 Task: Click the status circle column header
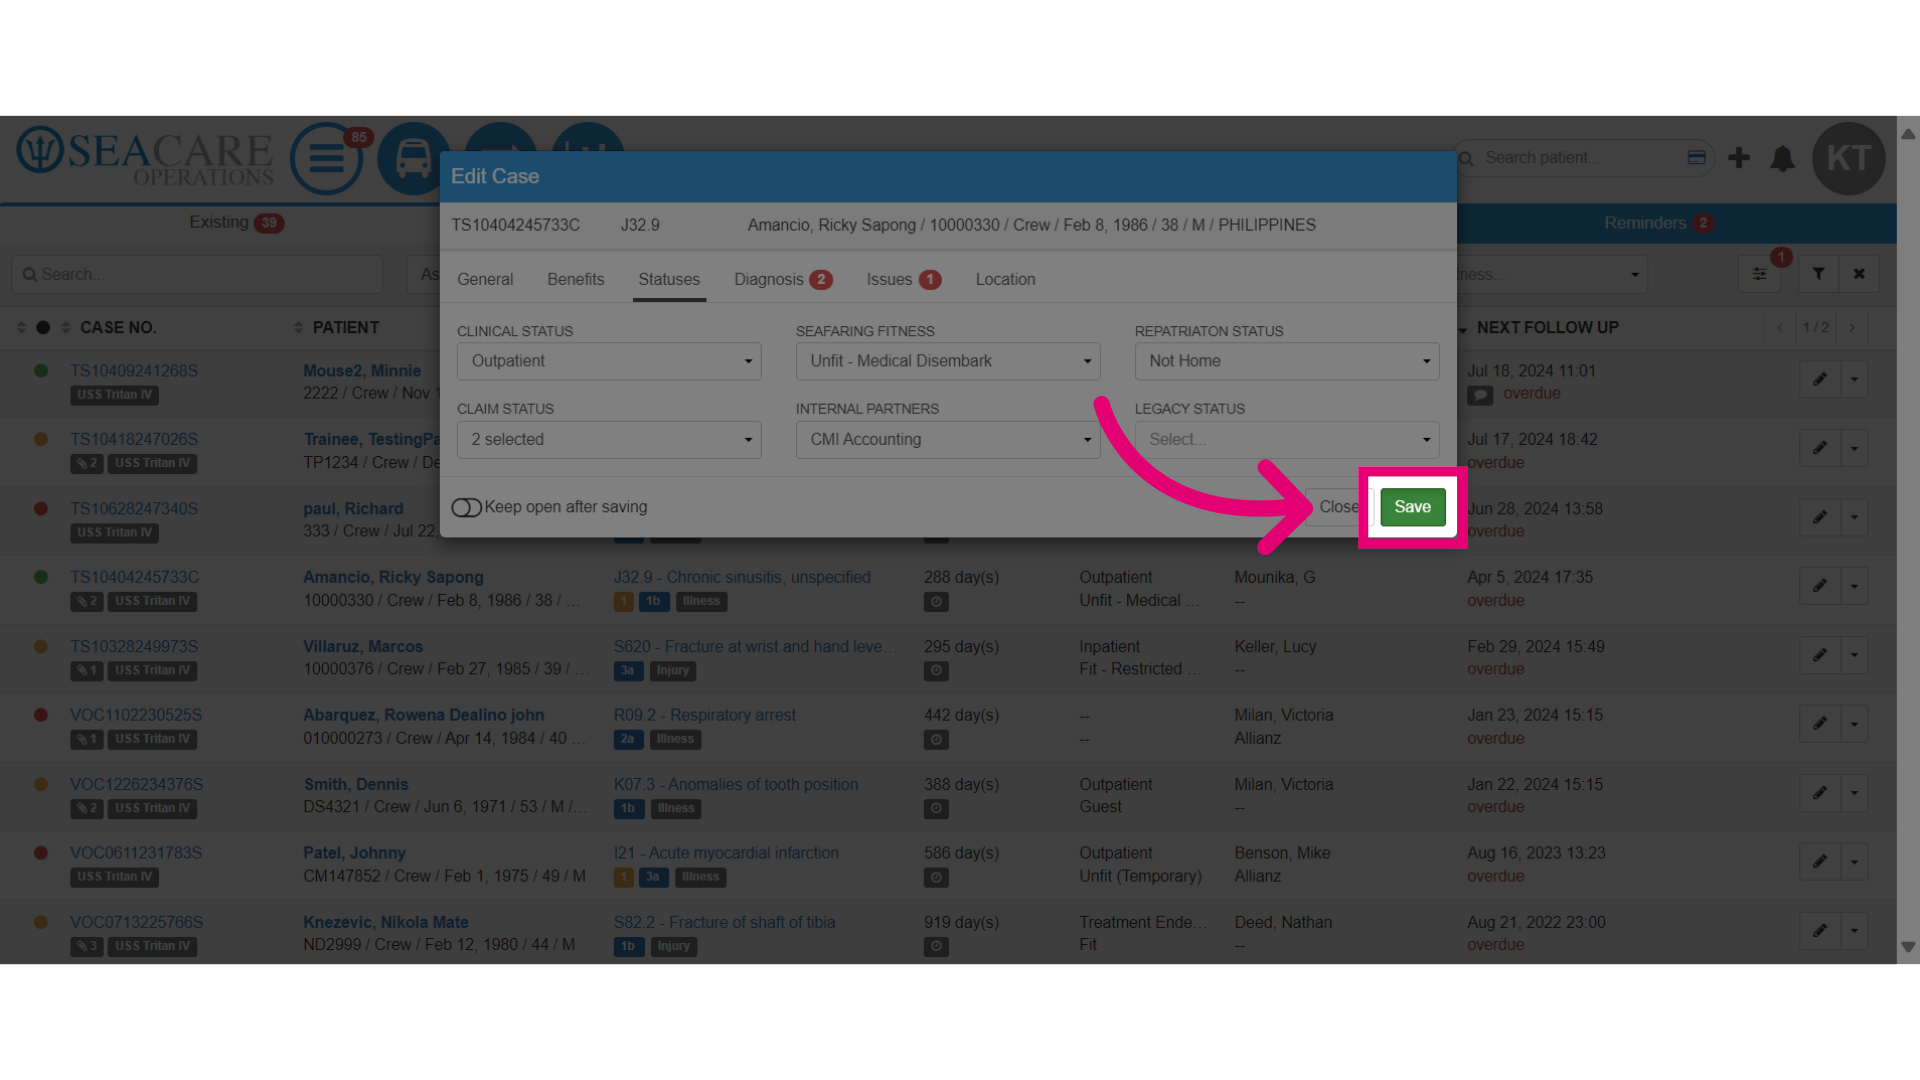(43, 328)
